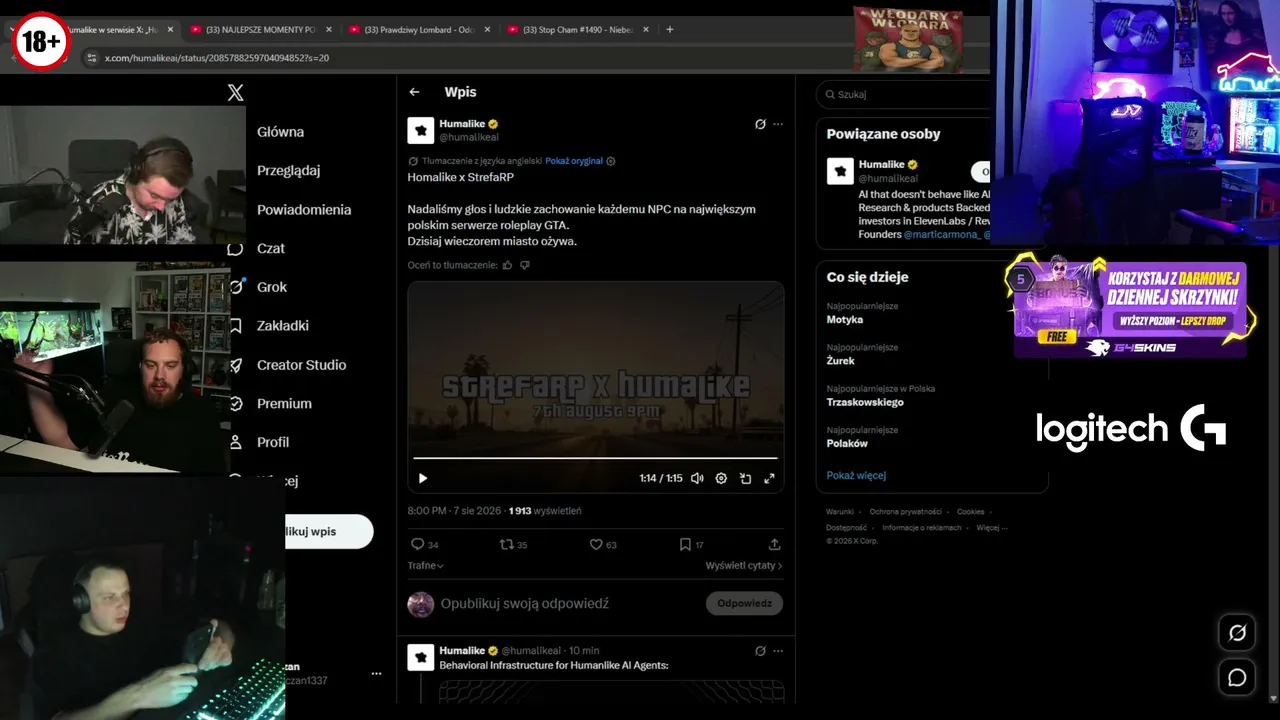
Task: Open account menu dots near czan1337
Action: (x=376, y=674)
